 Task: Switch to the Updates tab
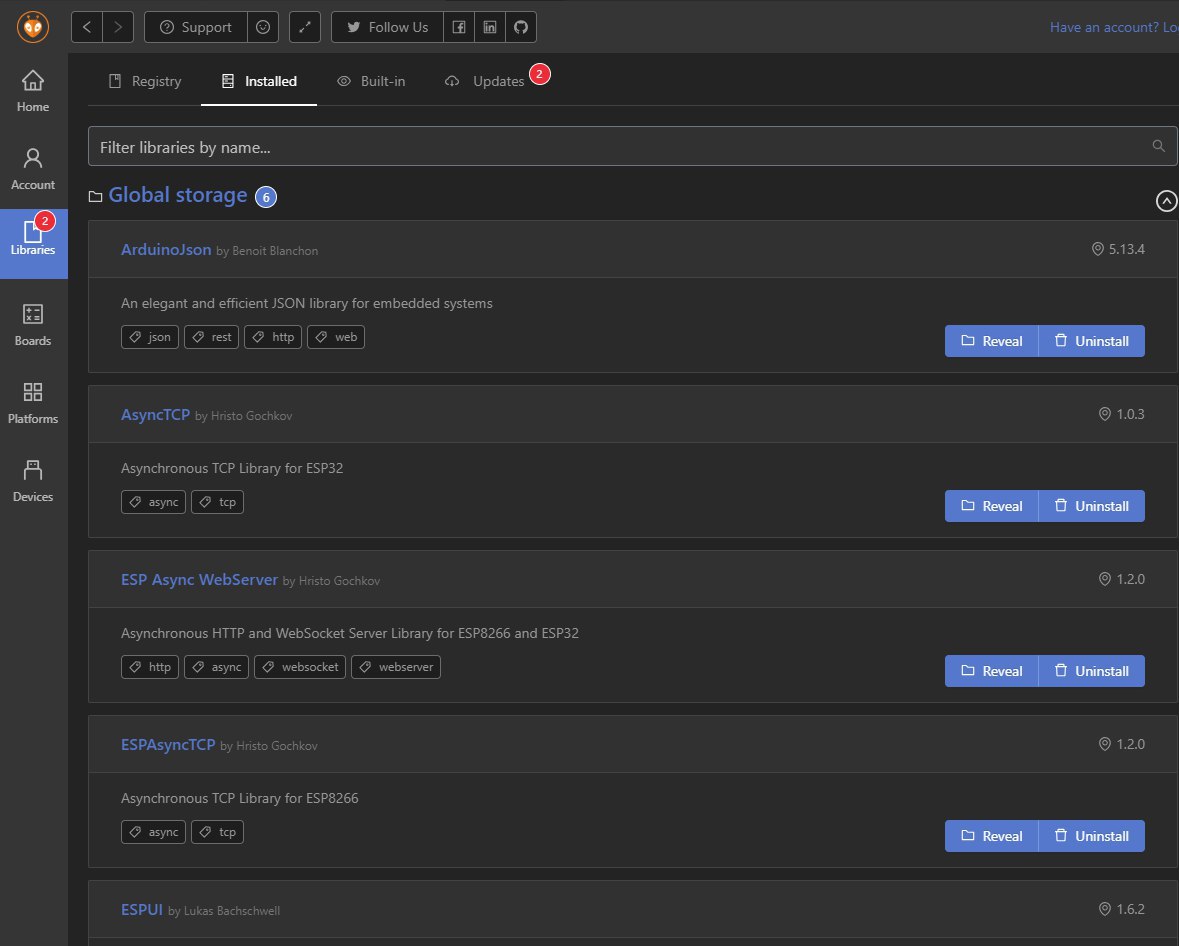point(485,81)
